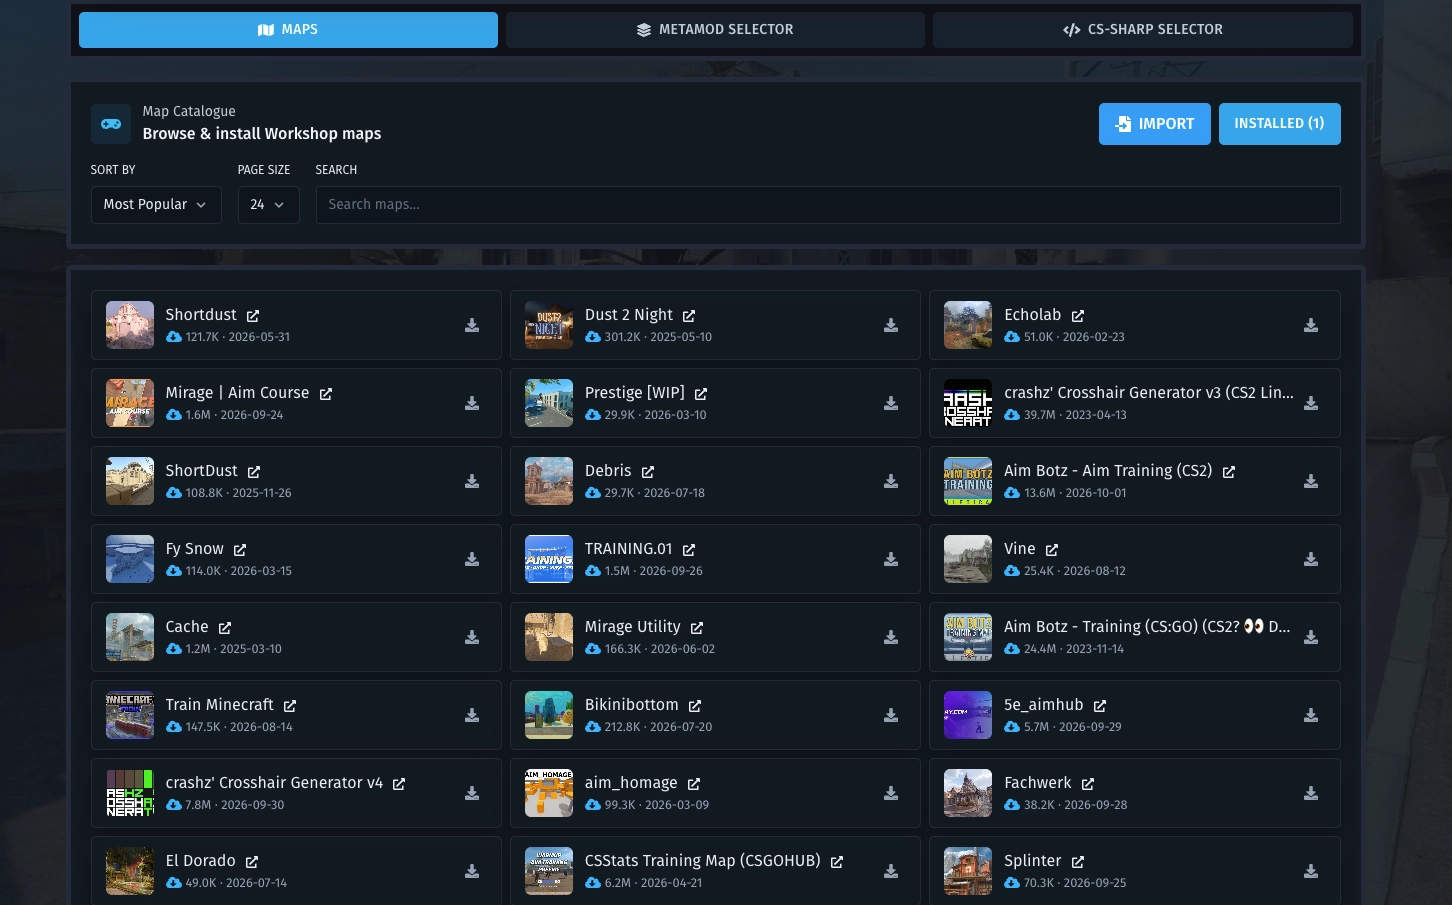
Task: Open El Dorado external link icon
Action: (x=252, y=862)
